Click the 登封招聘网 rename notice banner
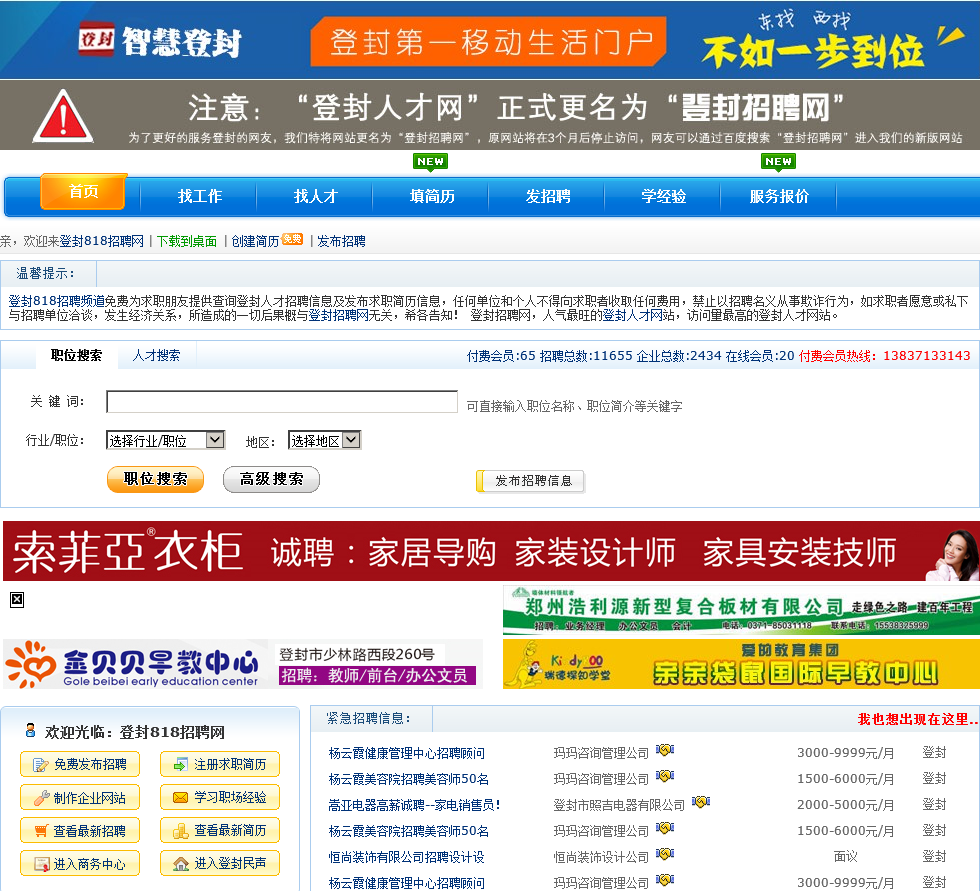980x891 pixels. [x=490, y=115]
